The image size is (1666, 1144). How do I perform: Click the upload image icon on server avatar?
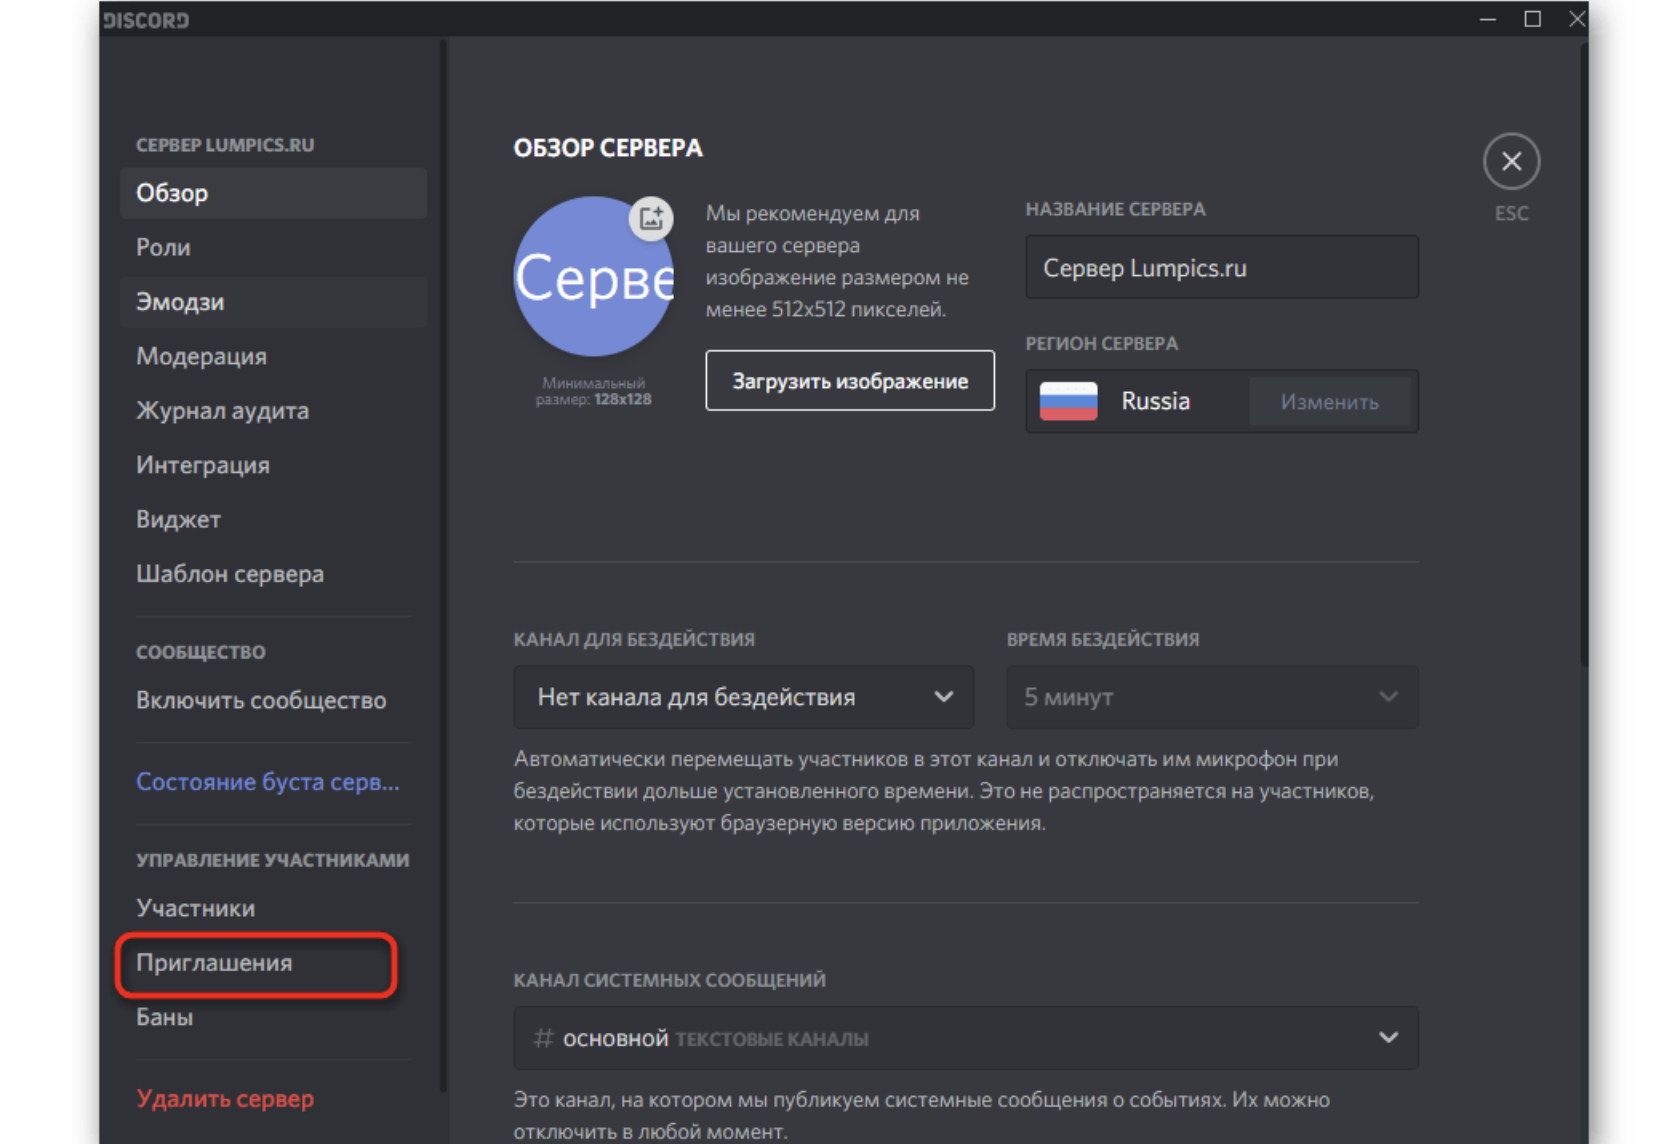point(651,218)
